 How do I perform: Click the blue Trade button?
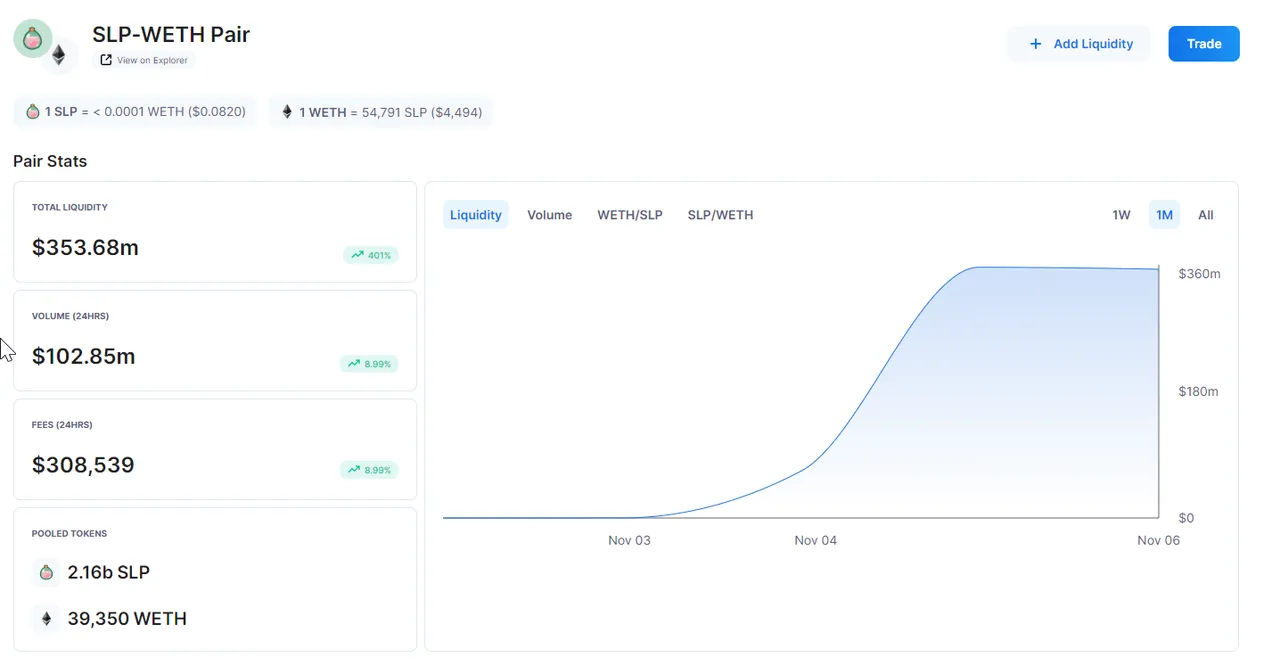click(x=1204, y=44)
